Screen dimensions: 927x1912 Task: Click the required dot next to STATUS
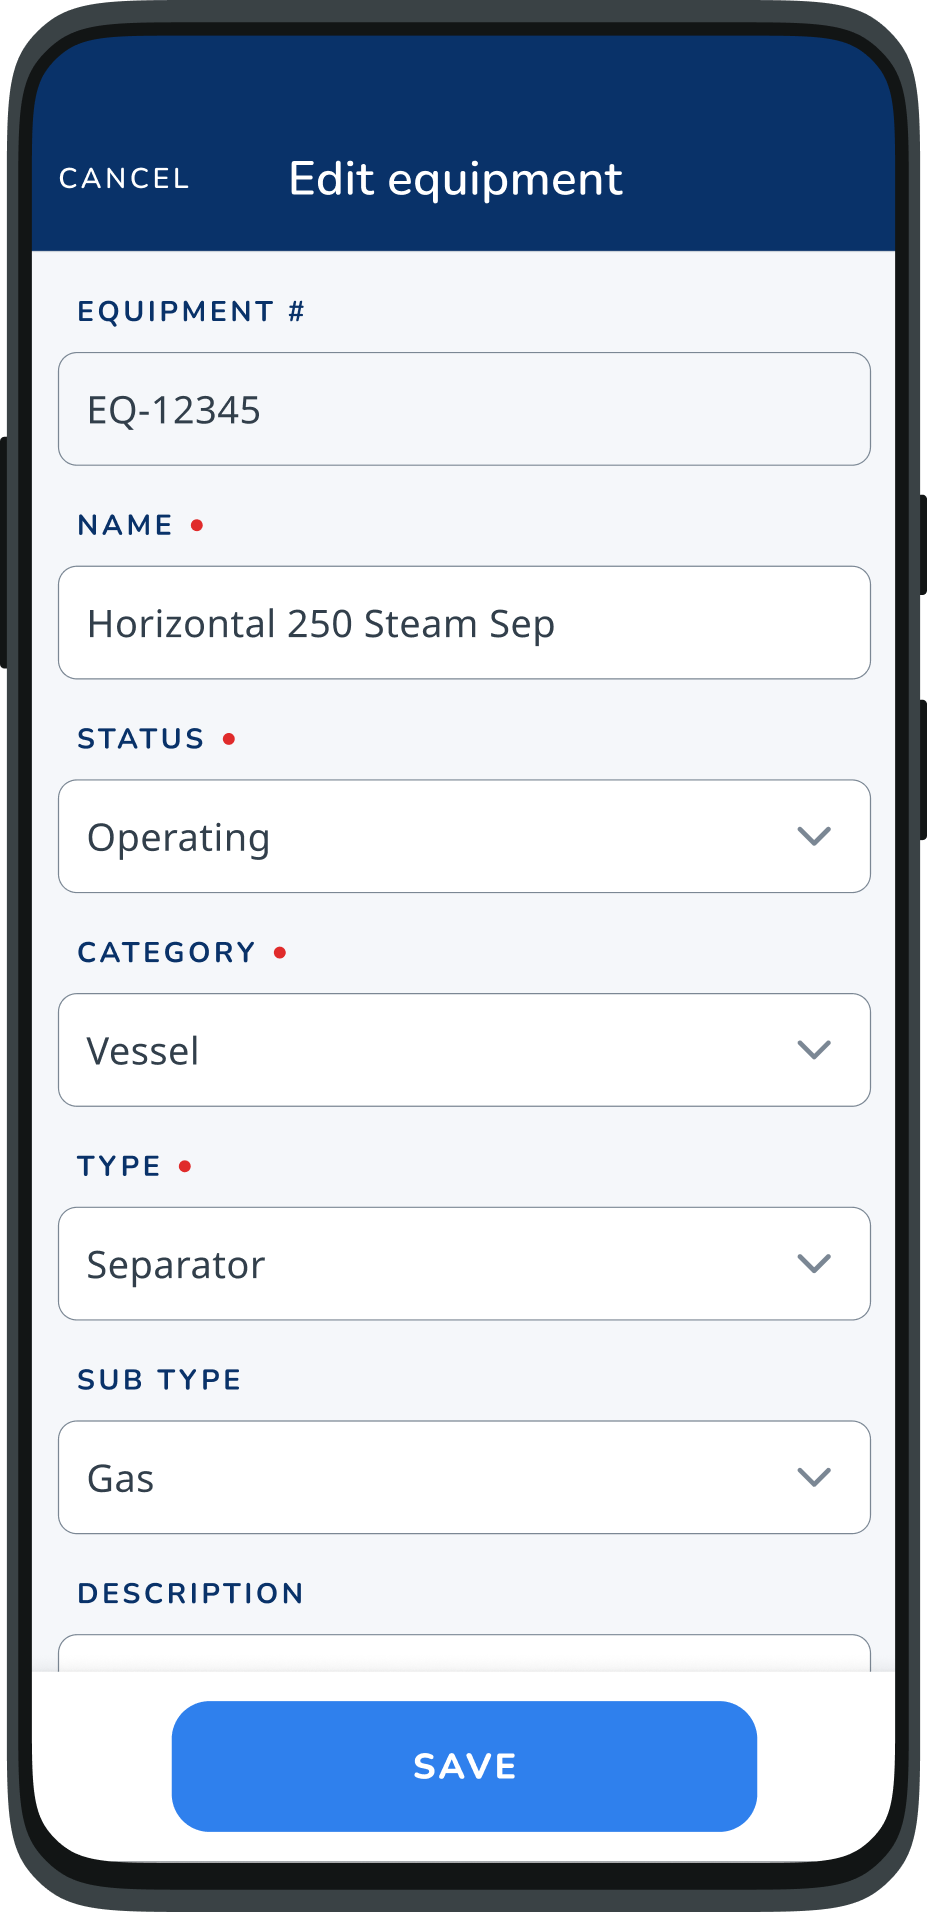coord(229,737)
